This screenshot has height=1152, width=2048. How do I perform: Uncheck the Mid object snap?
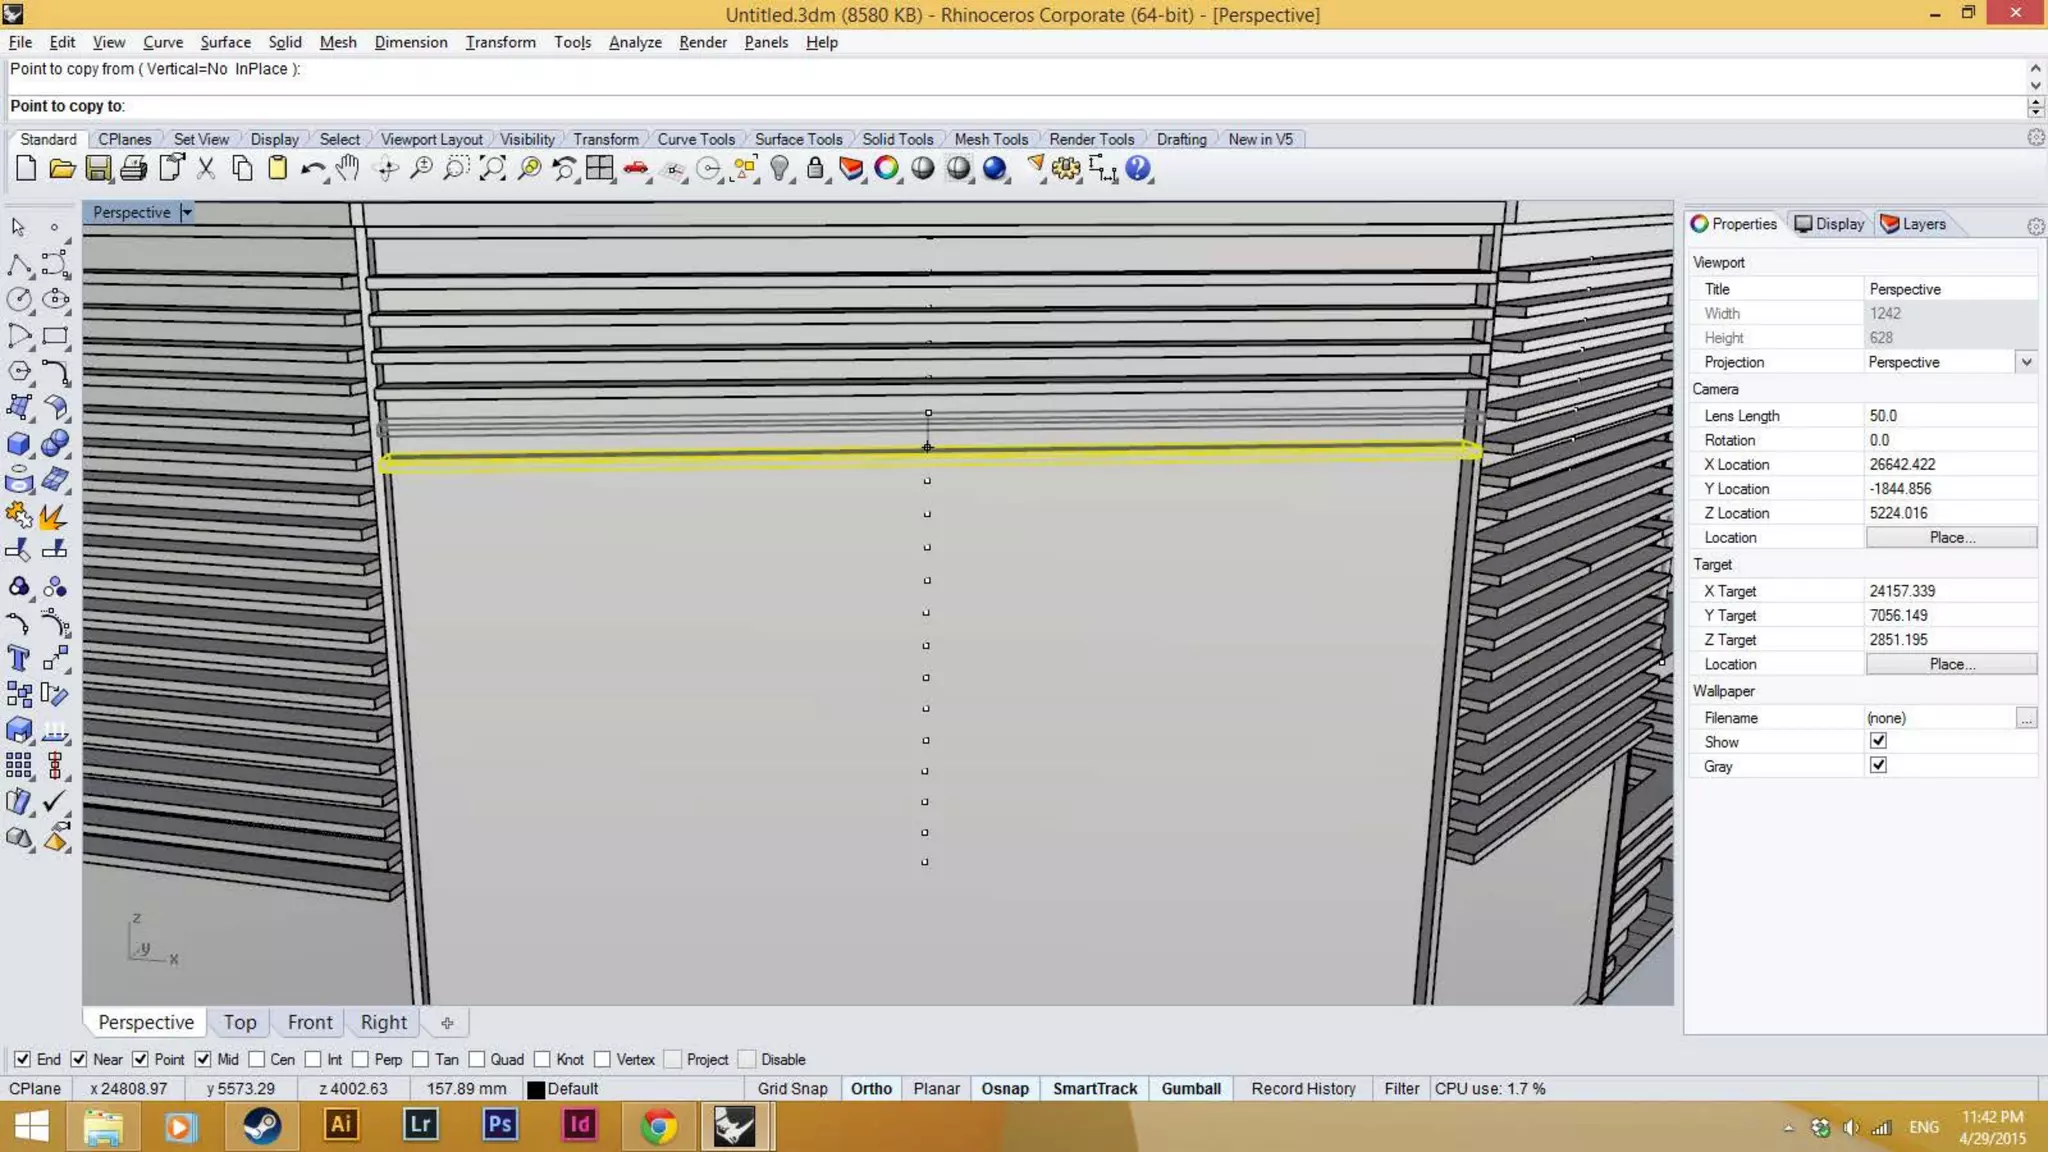tap(203, 1059)
